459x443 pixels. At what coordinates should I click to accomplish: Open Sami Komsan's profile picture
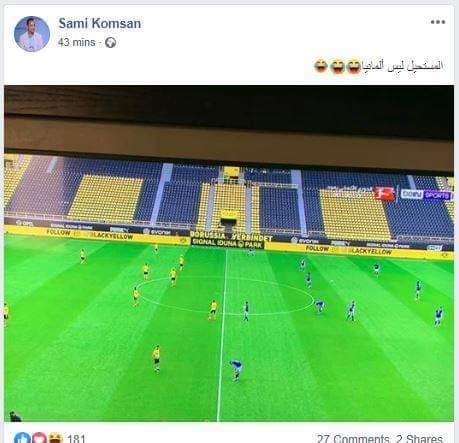32,34
